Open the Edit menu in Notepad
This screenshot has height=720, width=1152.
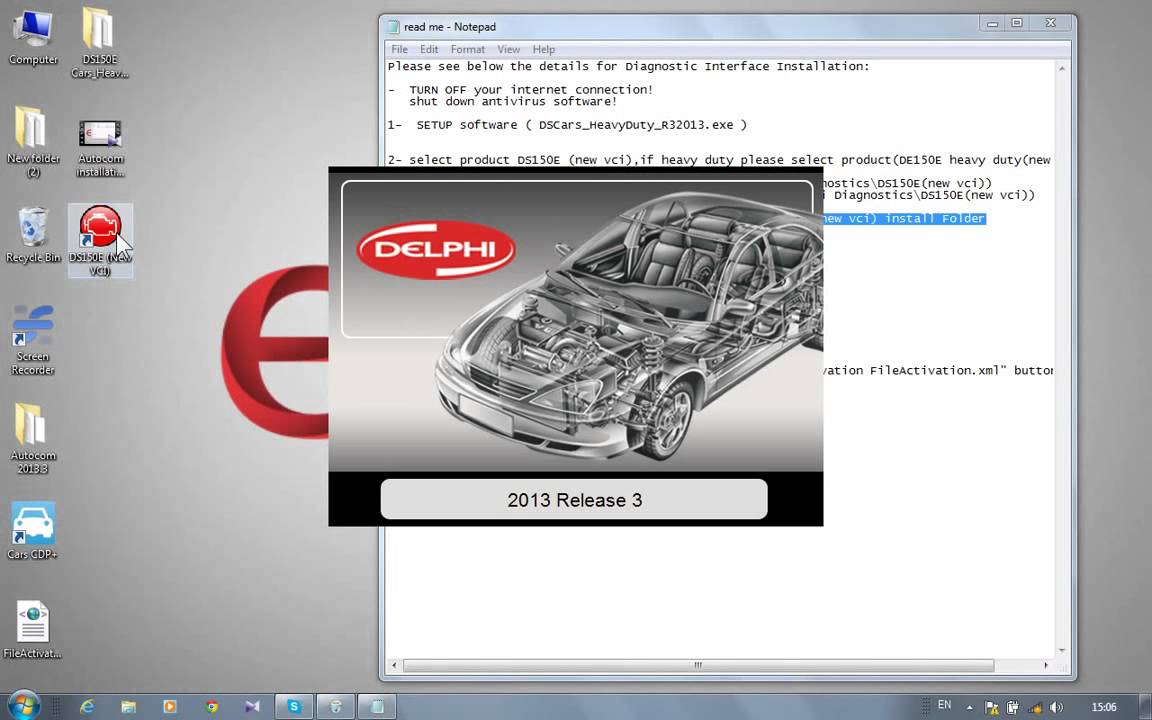point(429,49)
